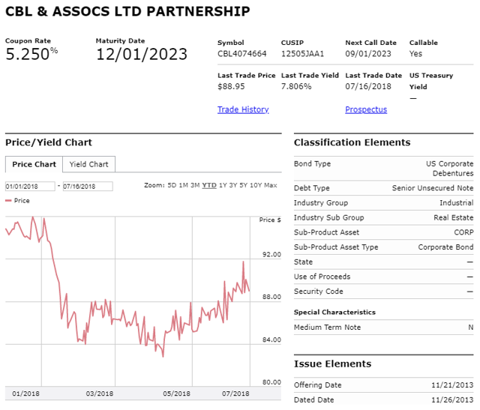Click the 03/2018 axis label
480x410 pixels.
[99, 394]
